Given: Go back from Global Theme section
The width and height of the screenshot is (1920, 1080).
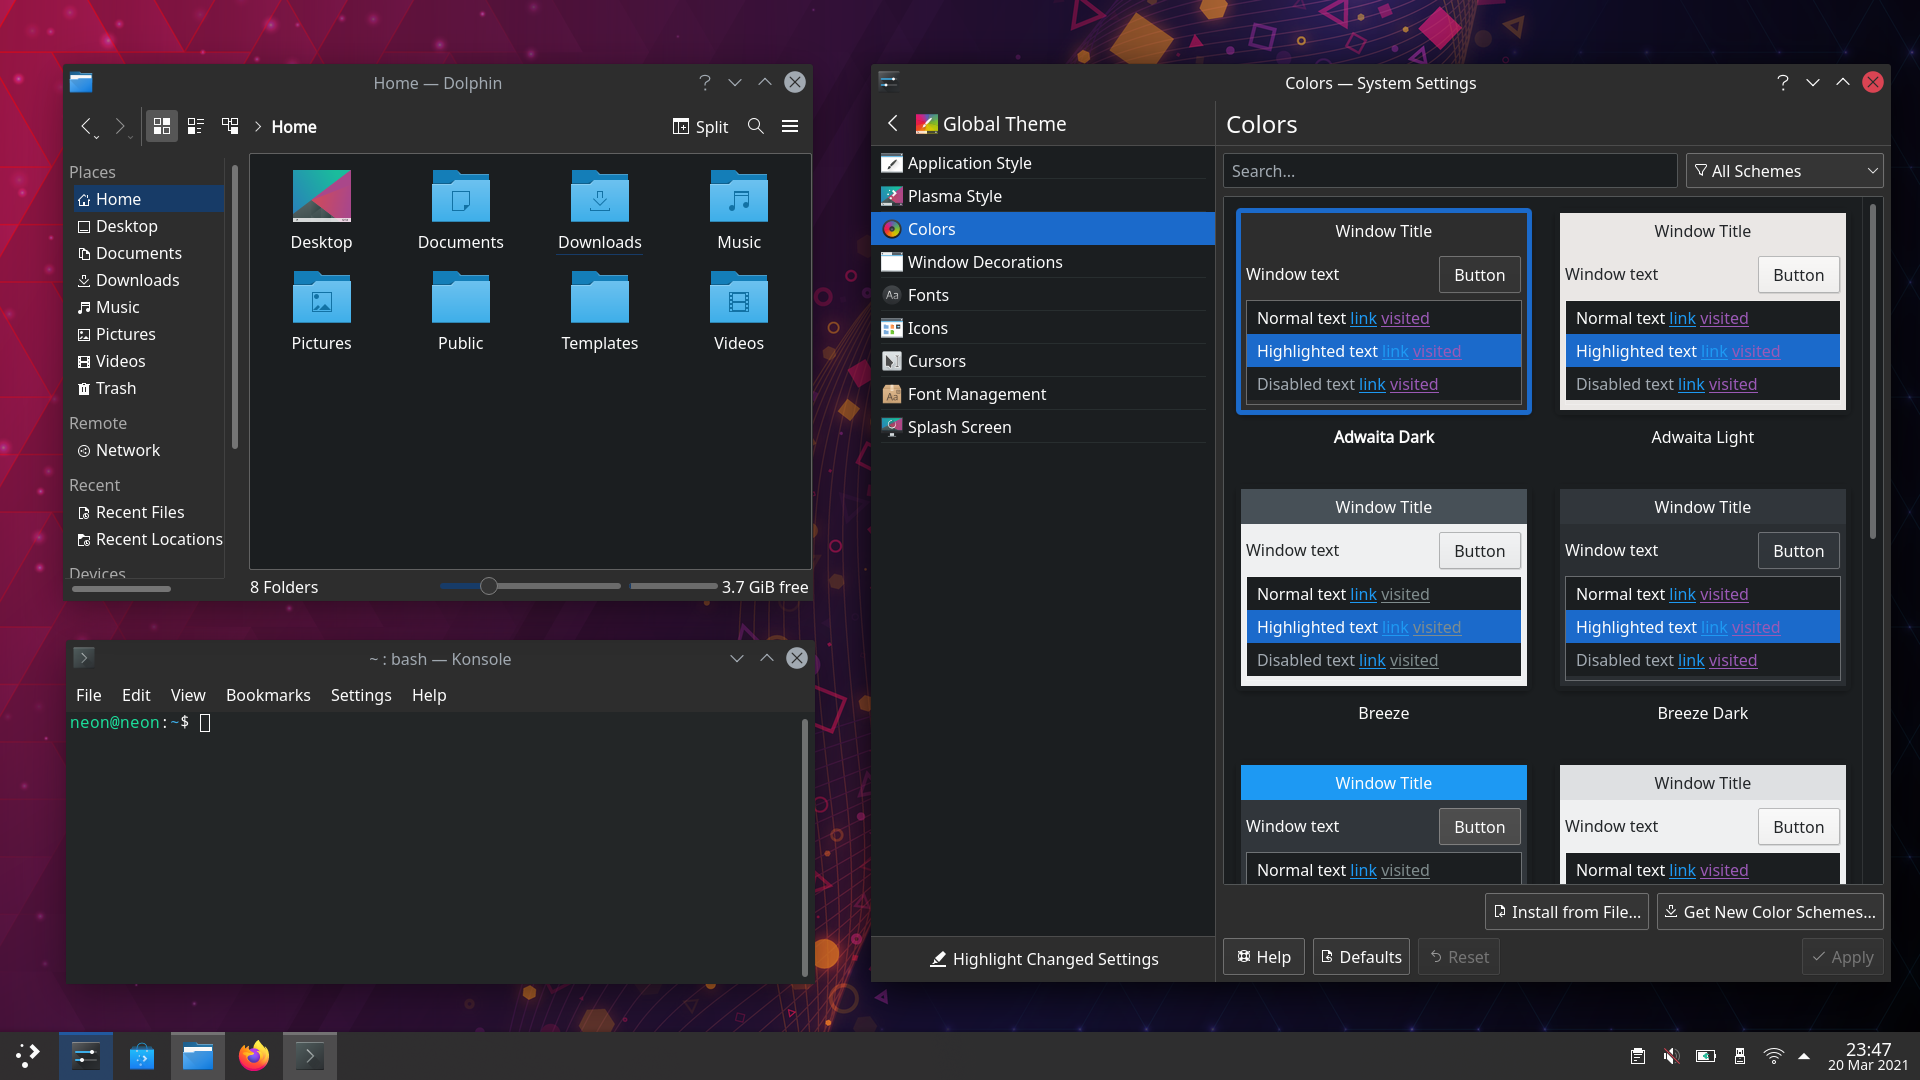Looking at the screenshot, I should pyautogui.click(x=893, y=123).
